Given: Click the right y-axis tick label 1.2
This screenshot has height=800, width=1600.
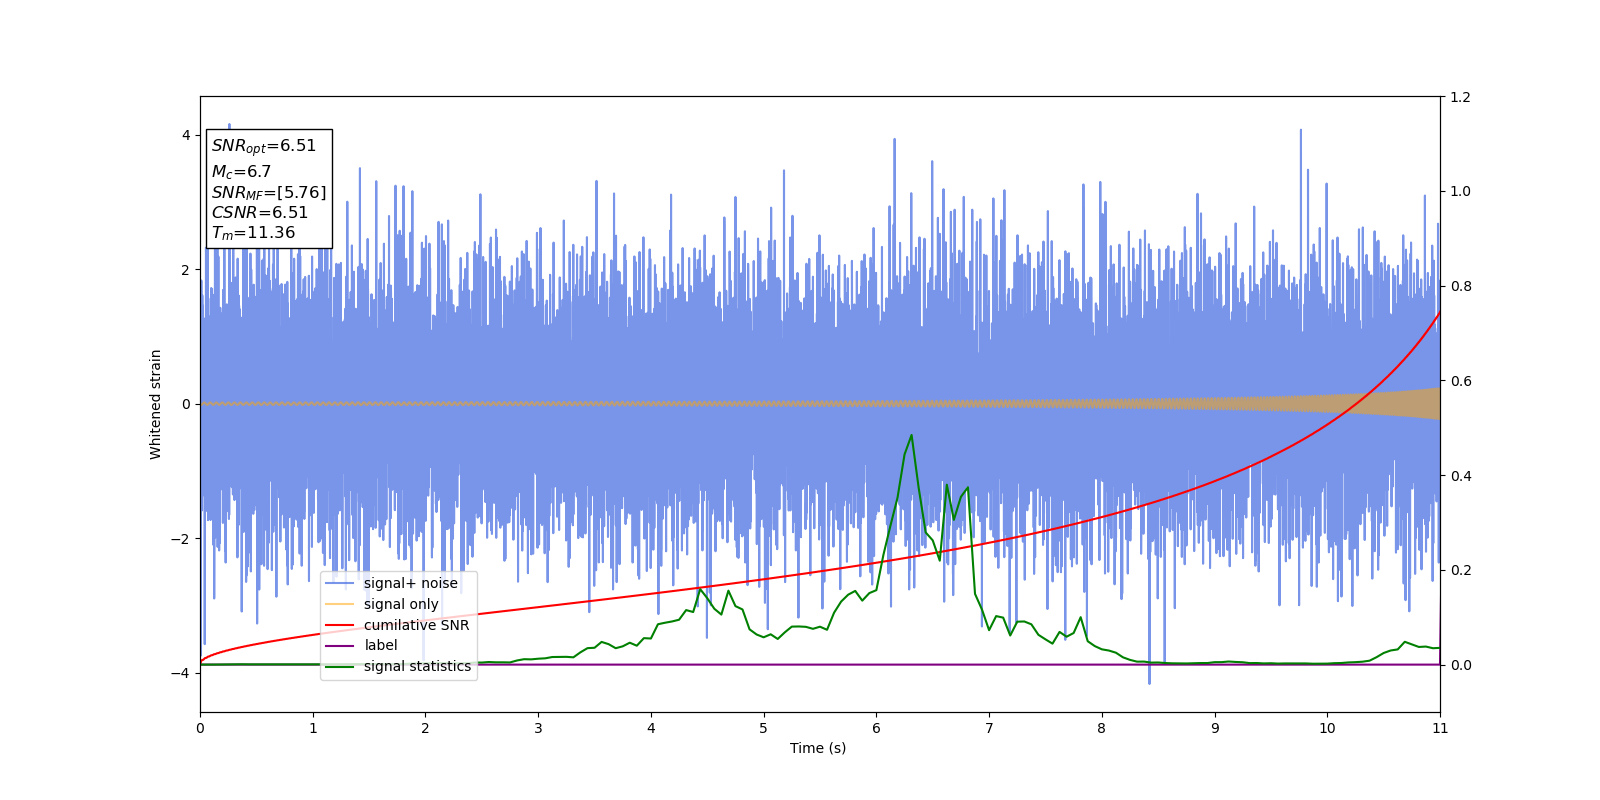Looking at the screenshot, I should 1460,97.
